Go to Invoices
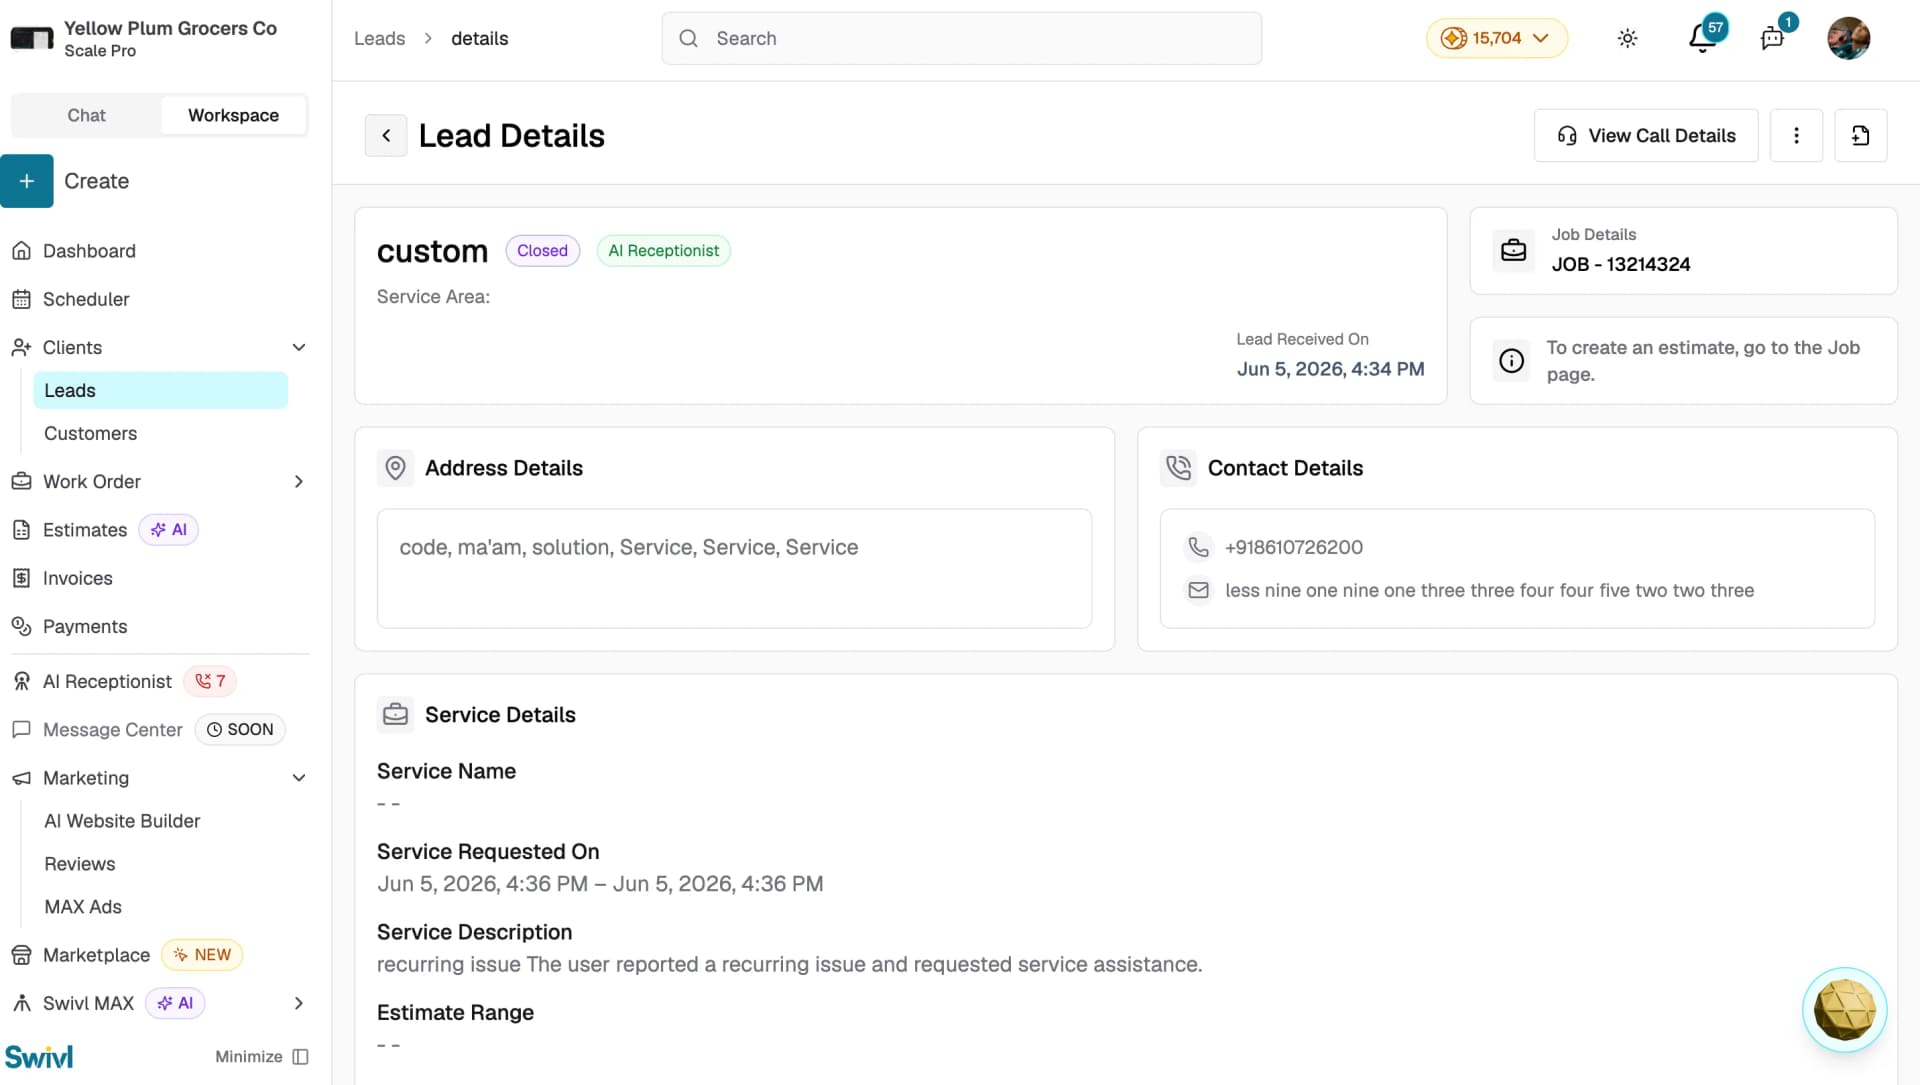Viewport: 1920px width, 1085px height. 77,578
